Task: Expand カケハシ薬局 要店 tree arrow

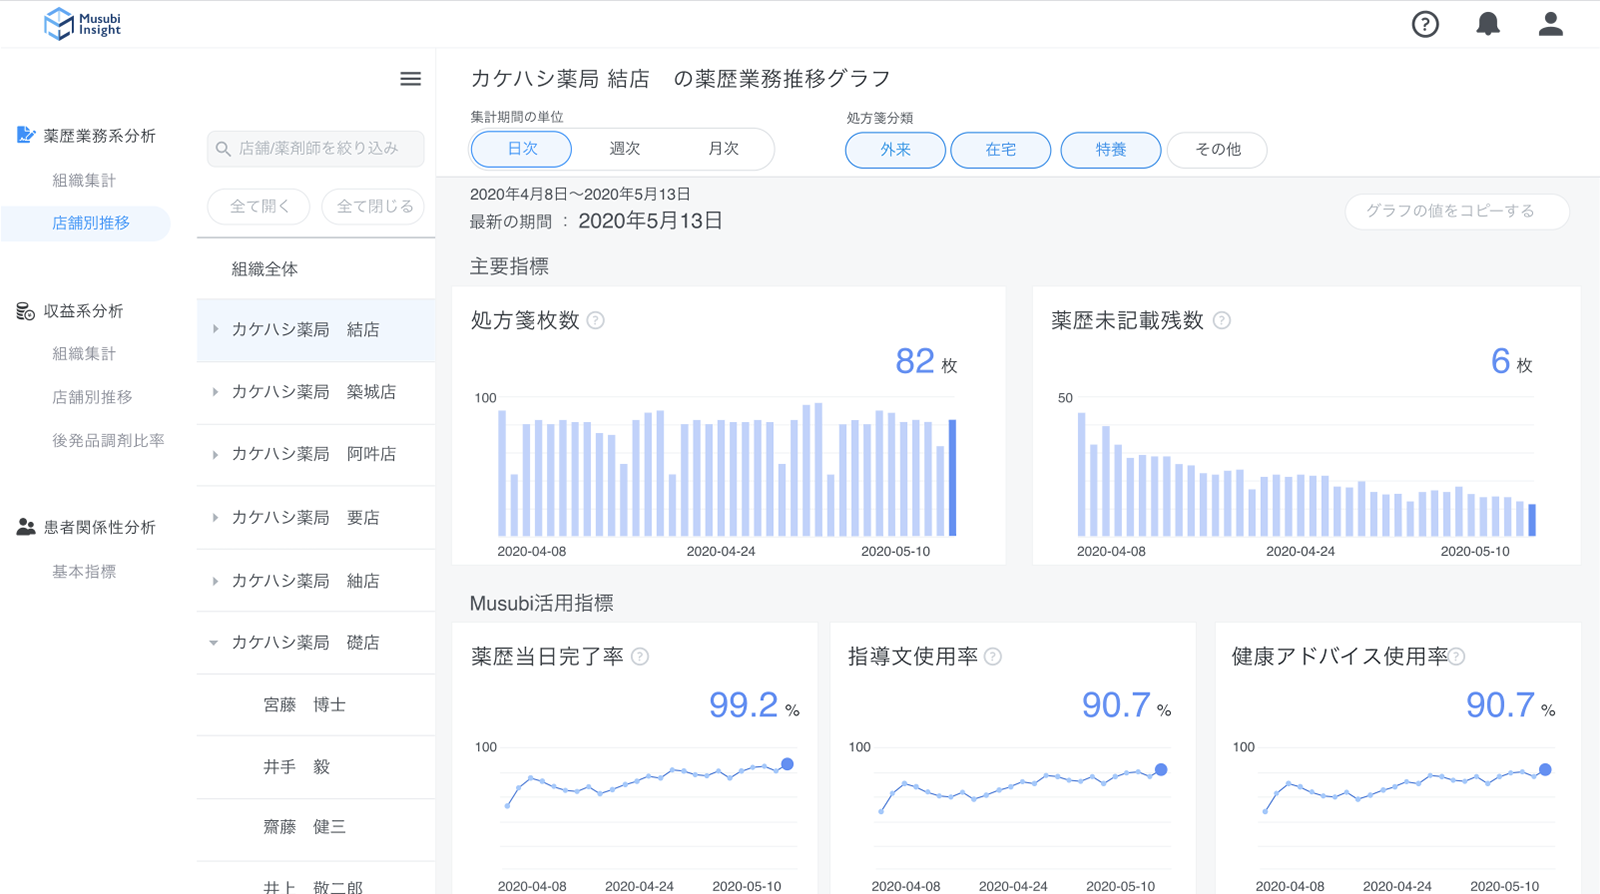Action: point(215,517)
